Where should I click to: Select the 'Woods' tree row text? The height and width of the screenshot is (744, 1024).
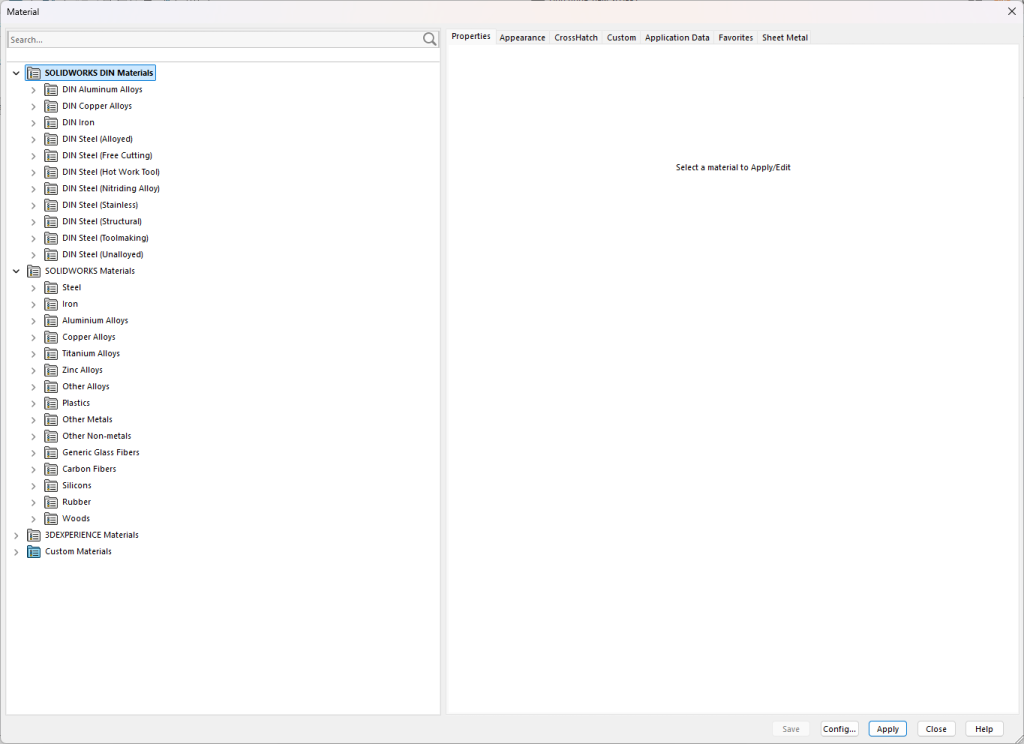pyautogui.click(x=76, y=519)
